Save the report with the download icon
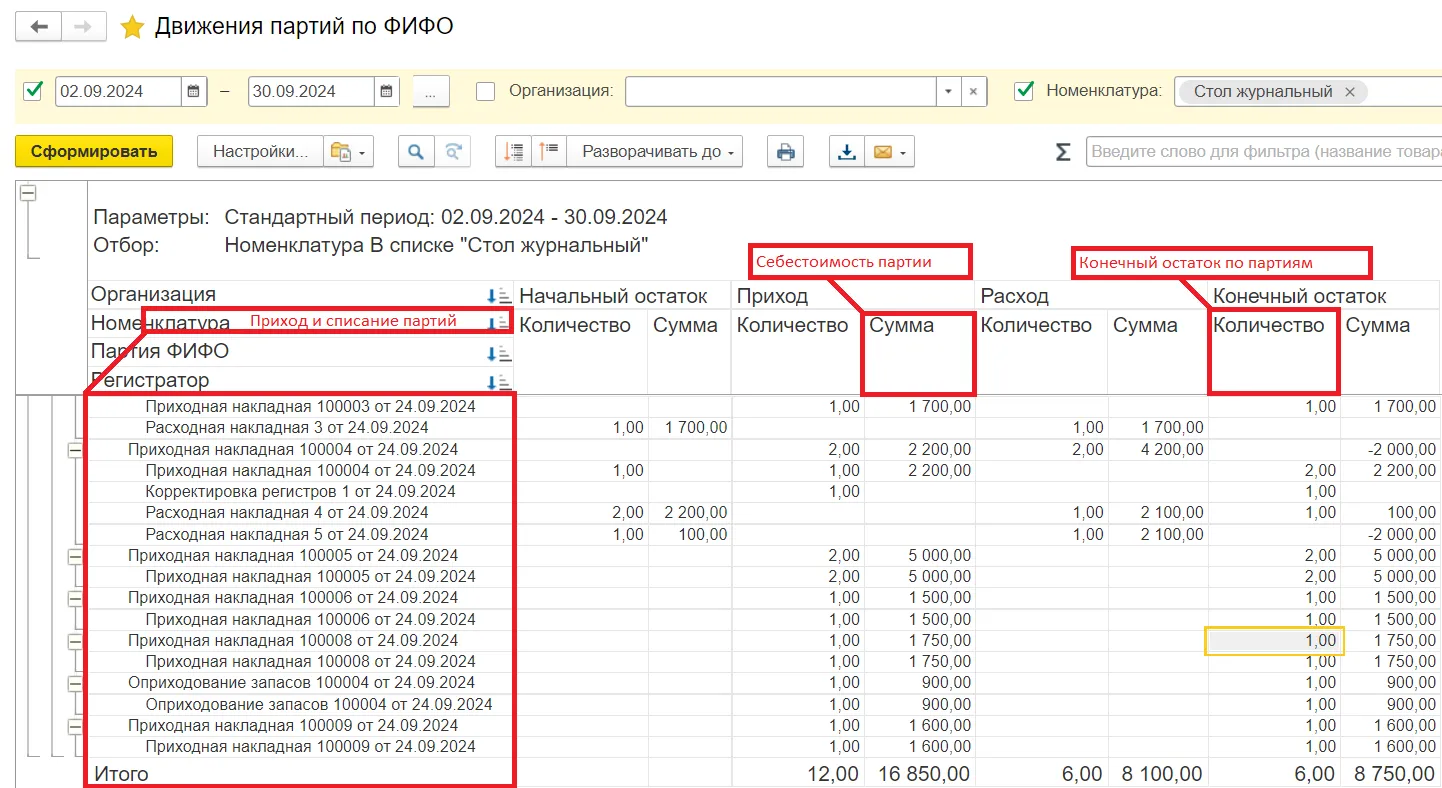The width and height of the screenshot is (1442, 788). [847, 152]
